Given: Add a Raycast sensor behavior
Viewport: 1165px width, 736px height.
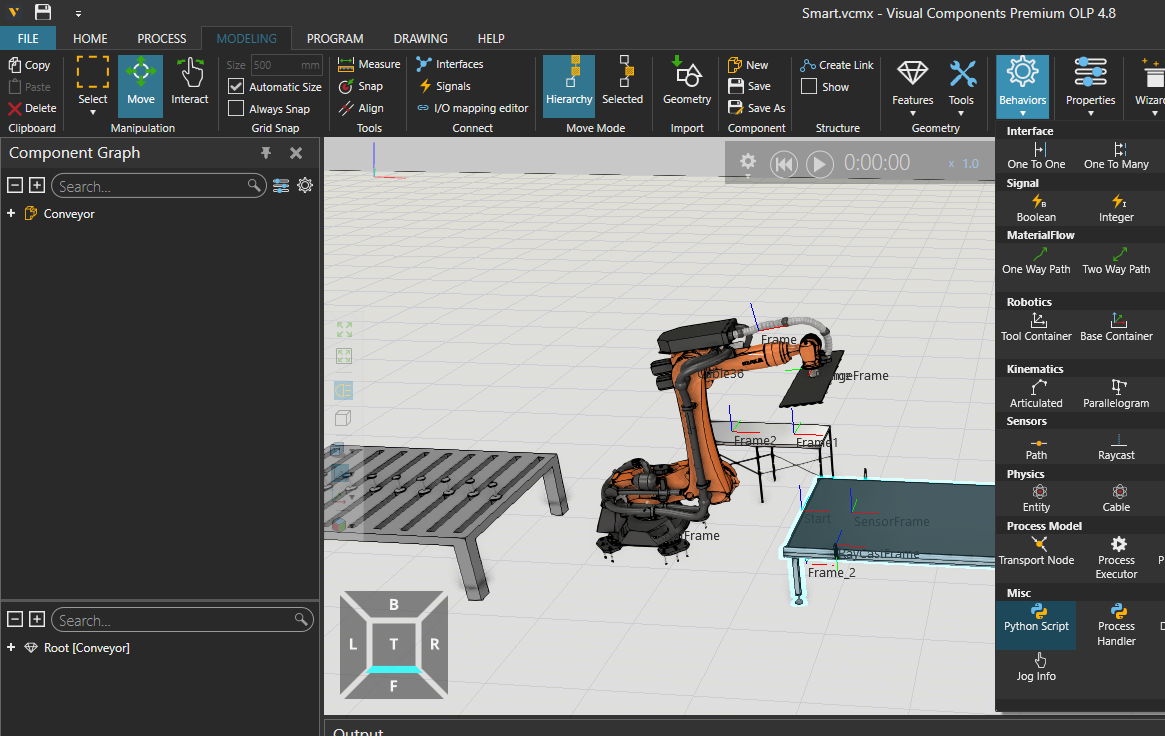Looking at the screenshot, I should pos(1116,448).
